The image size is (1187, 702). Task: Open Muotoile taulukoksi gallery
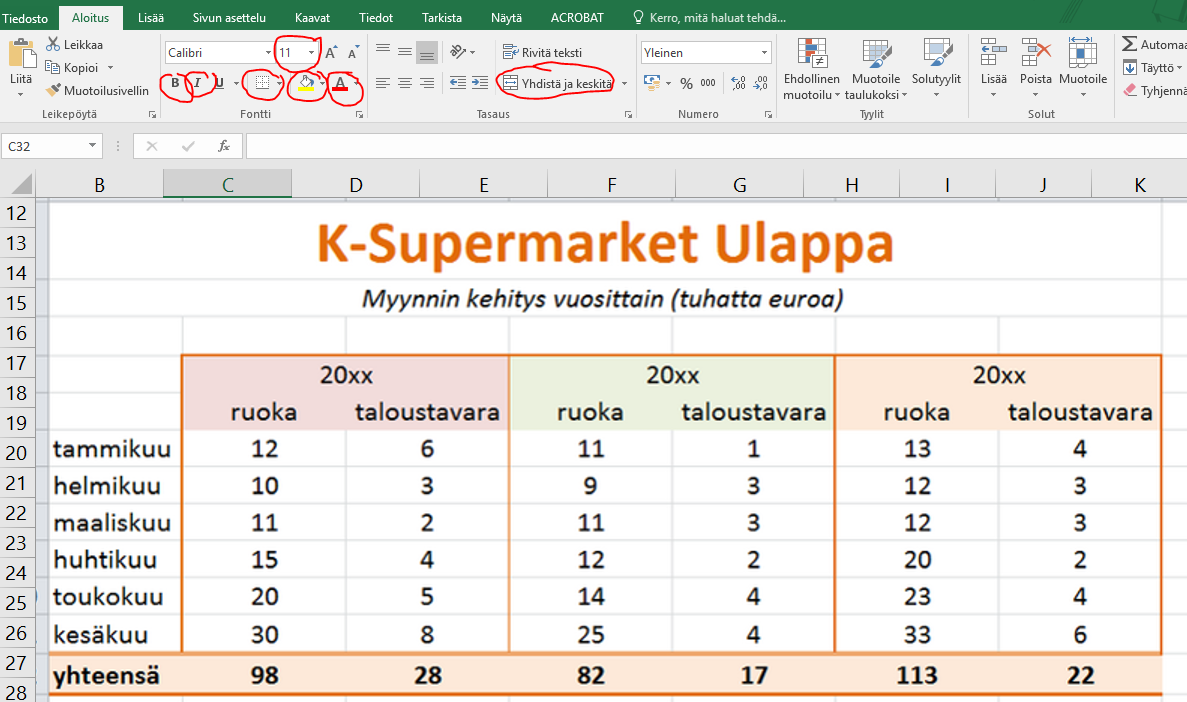(x=876, y=70)
